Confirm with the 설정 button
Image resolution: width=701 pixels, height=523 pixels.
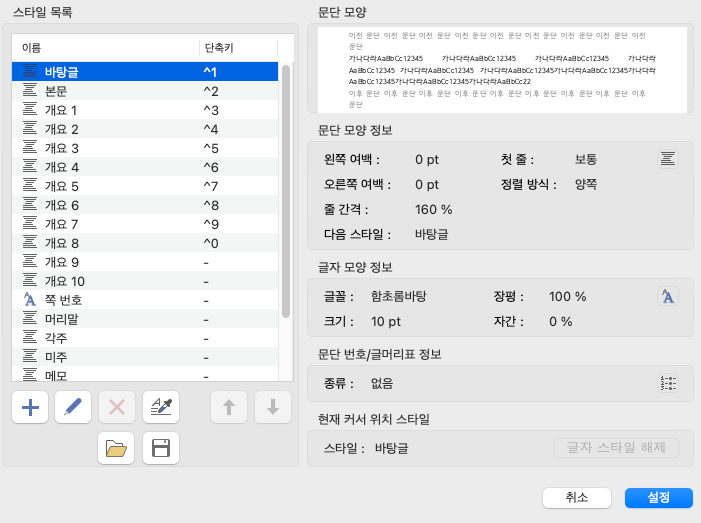(659, 498)
